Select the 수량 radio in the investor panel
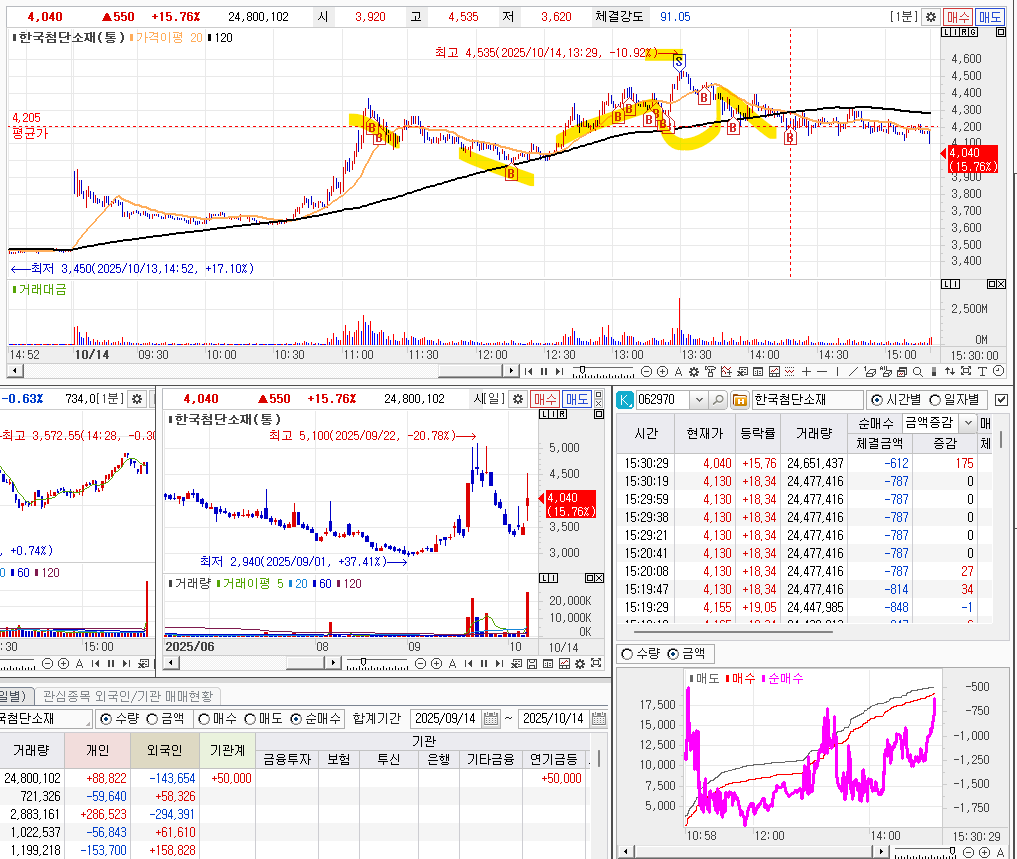 (106, 719)
